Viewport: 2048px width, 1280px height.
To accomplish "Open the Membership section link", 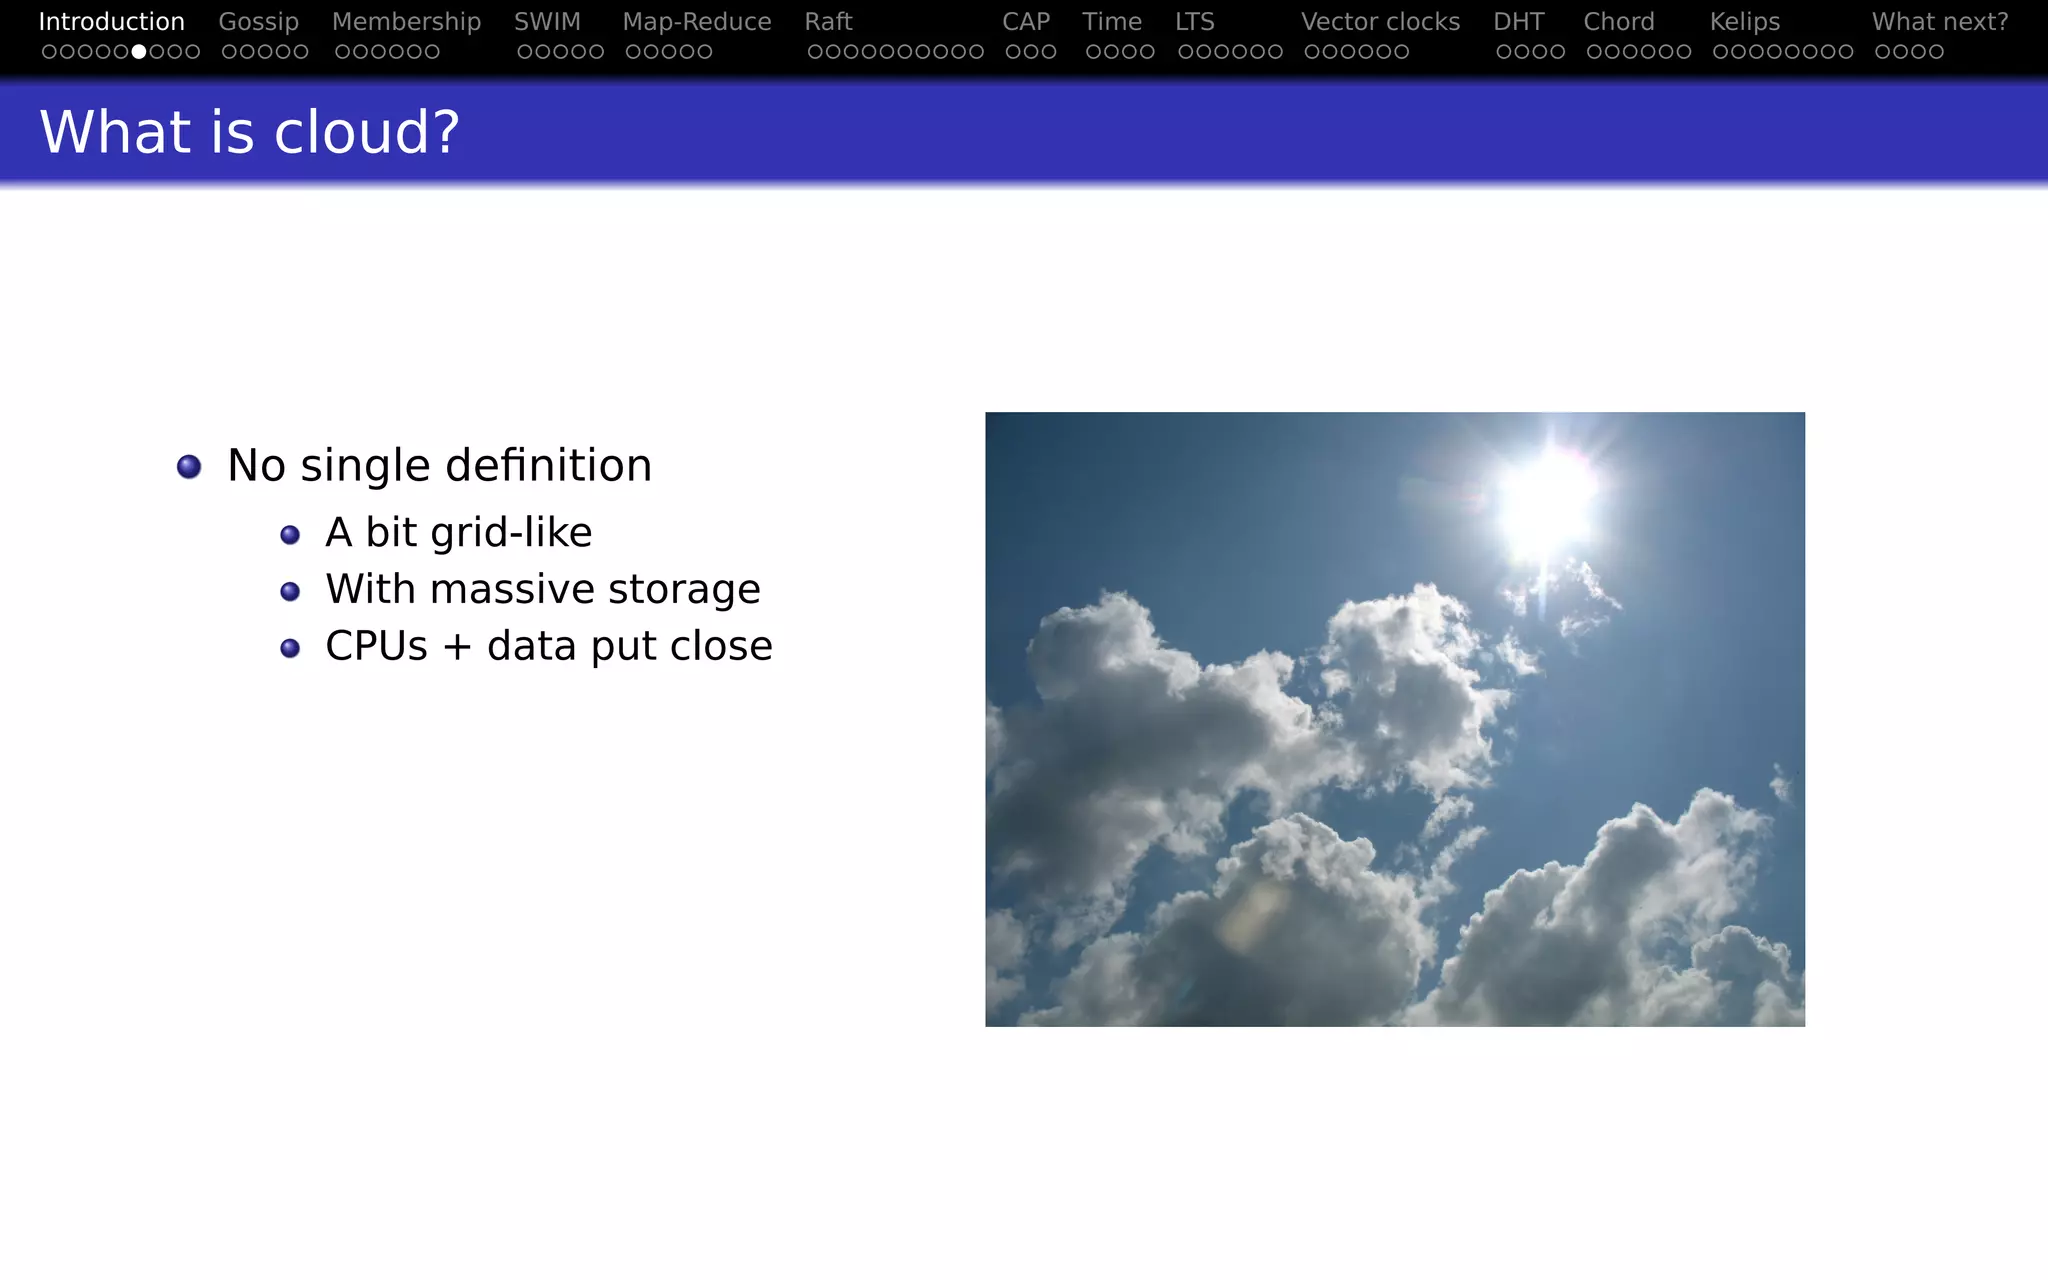I will point(406,22).
